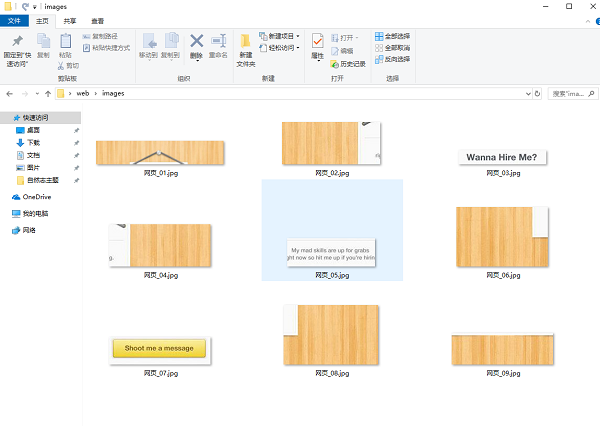Image resolution: width=600 pixels, height=426 pixels.
Task: Click the Up one level arrow
Action: (47, 93)
